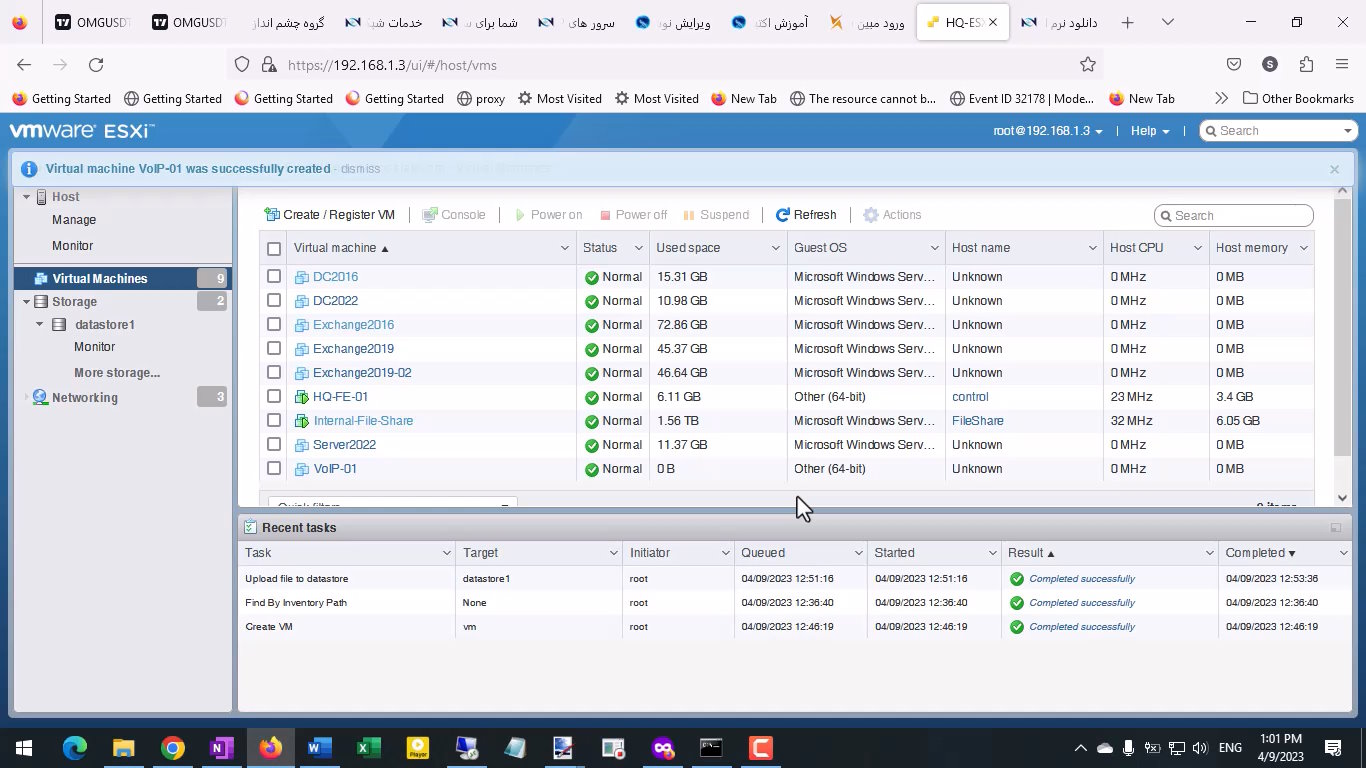Open the Host CPU column dropdown arrow
The height and width of the screenshot is (768, 1366).
(x=1197, y=249)
